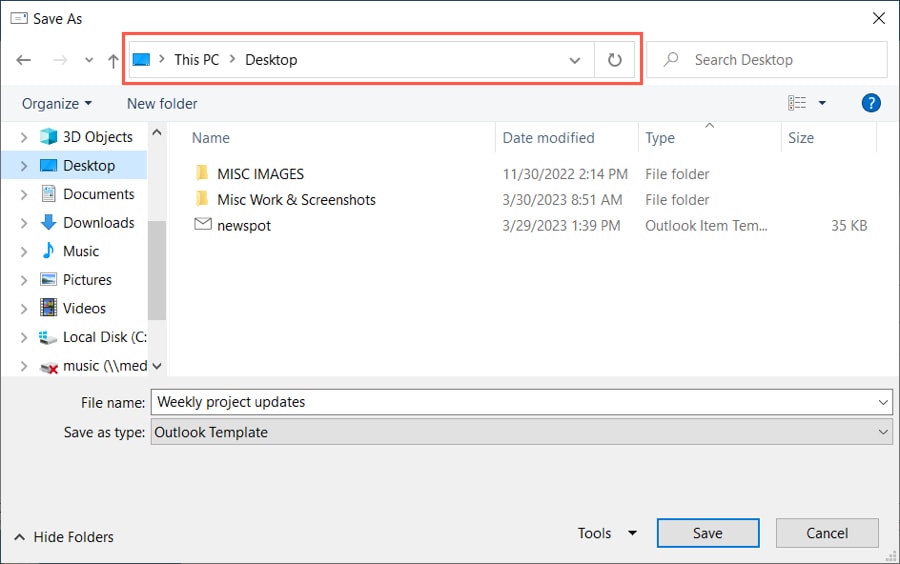Select the disconnected music network drive

coord(92,366)
